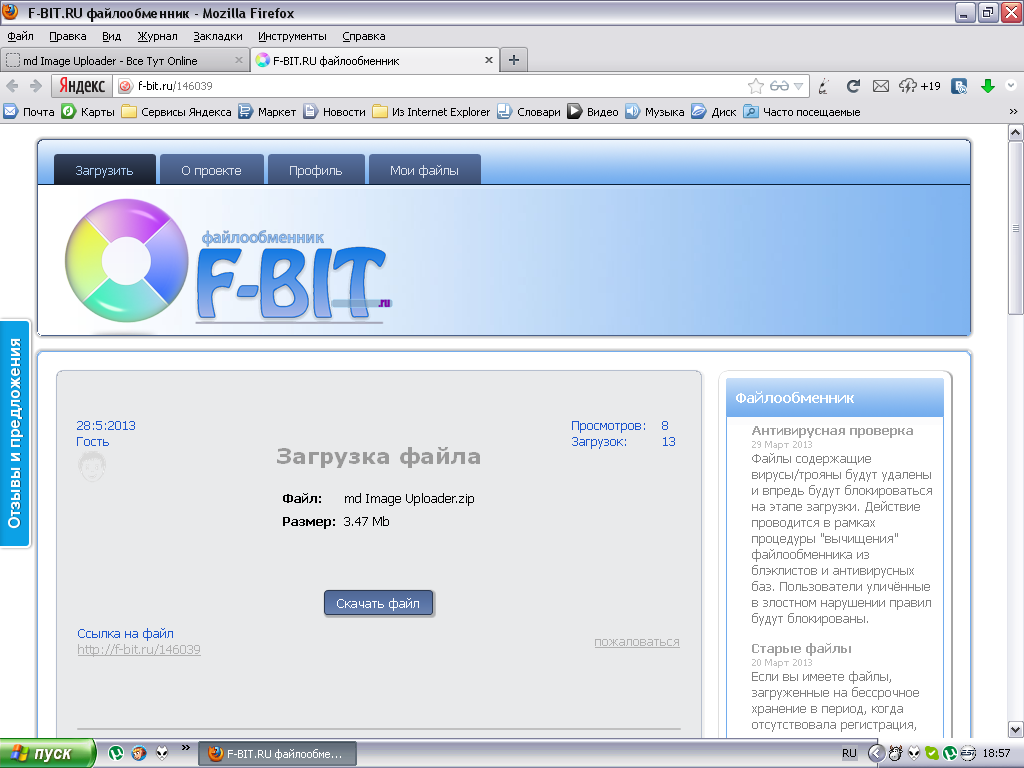
Task: Bookmark this page with the star icon
Action: coord(756,86)
